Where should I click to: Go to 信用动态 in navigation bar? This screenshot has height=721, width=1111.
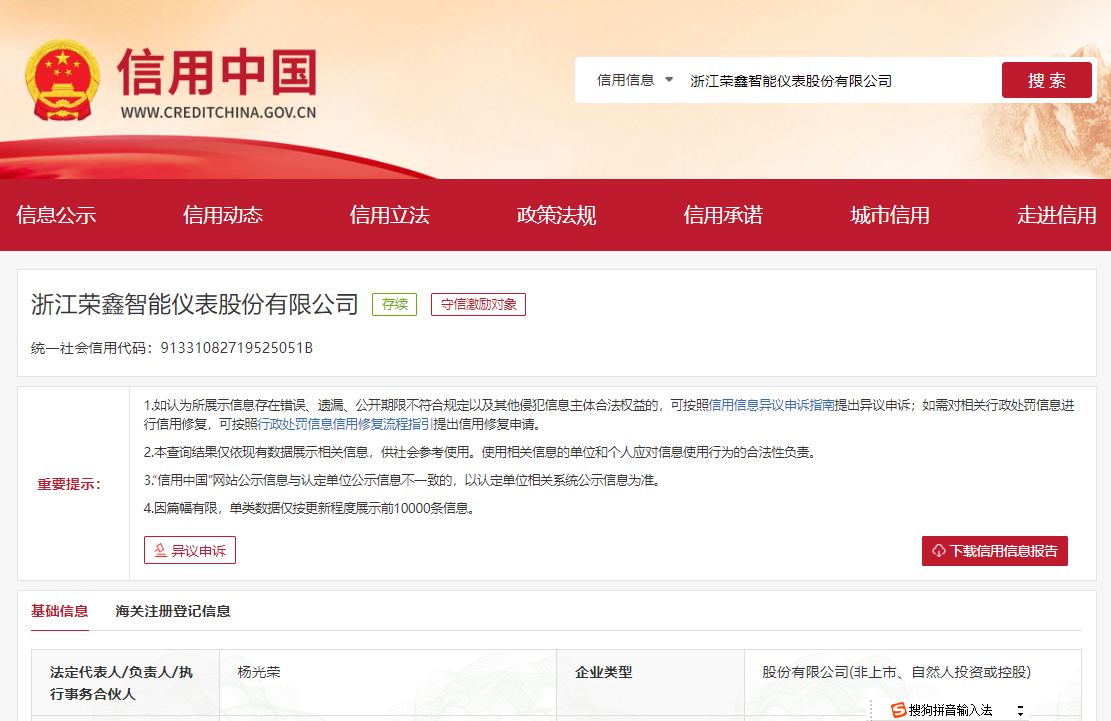click(222, 215)
